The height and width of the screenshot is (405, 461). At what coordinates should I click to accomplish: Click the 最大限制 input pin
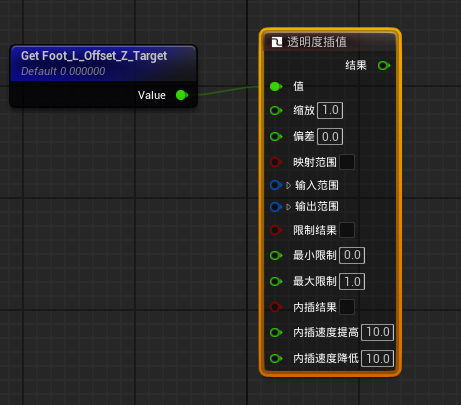[x=276, y=282]
